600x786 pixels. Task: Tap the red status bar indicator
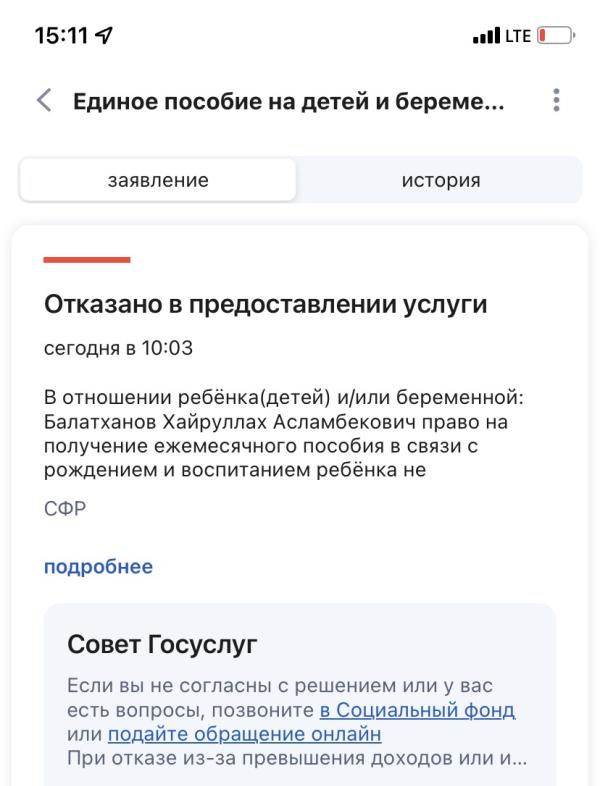(x=87, y=260)
